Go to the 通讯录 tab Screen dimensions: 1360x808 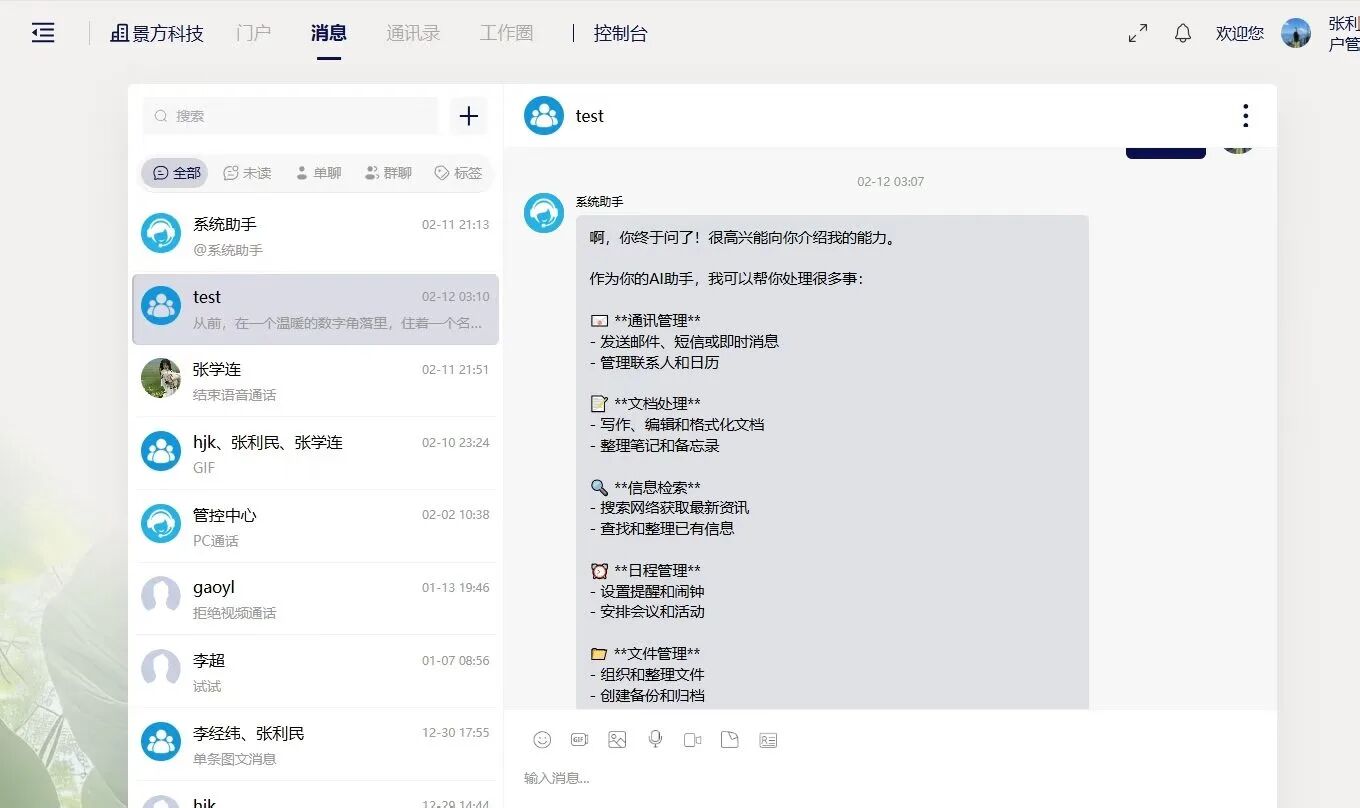coord(413,33)
